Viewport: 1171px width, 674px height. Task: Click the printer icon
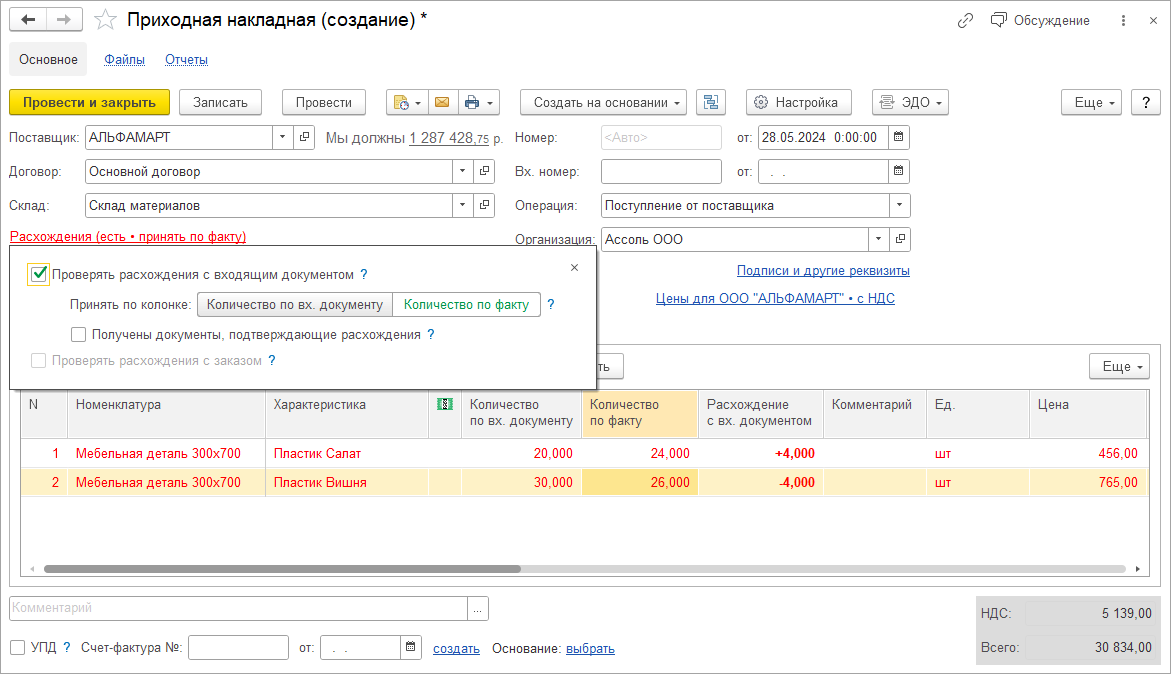pos(472,102)
